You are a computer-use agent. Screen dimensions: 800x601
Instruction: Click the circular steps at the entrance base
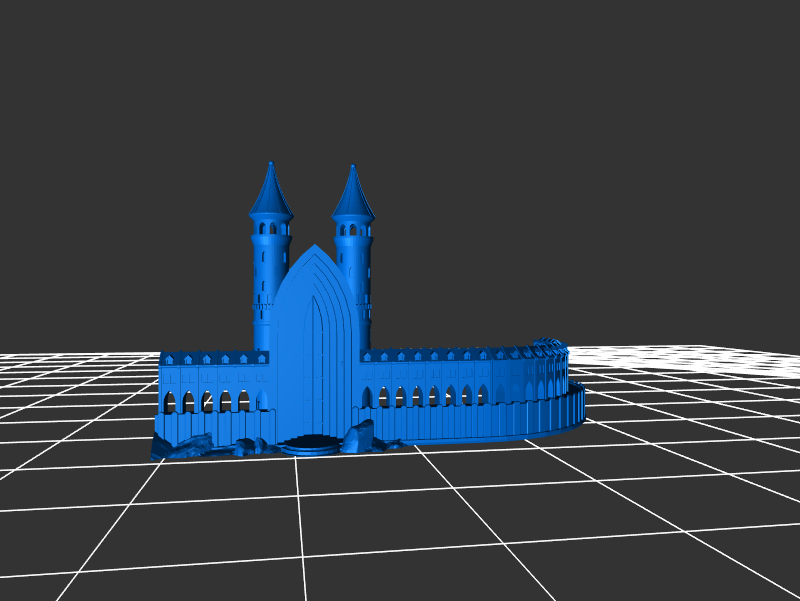pos(312,443)
